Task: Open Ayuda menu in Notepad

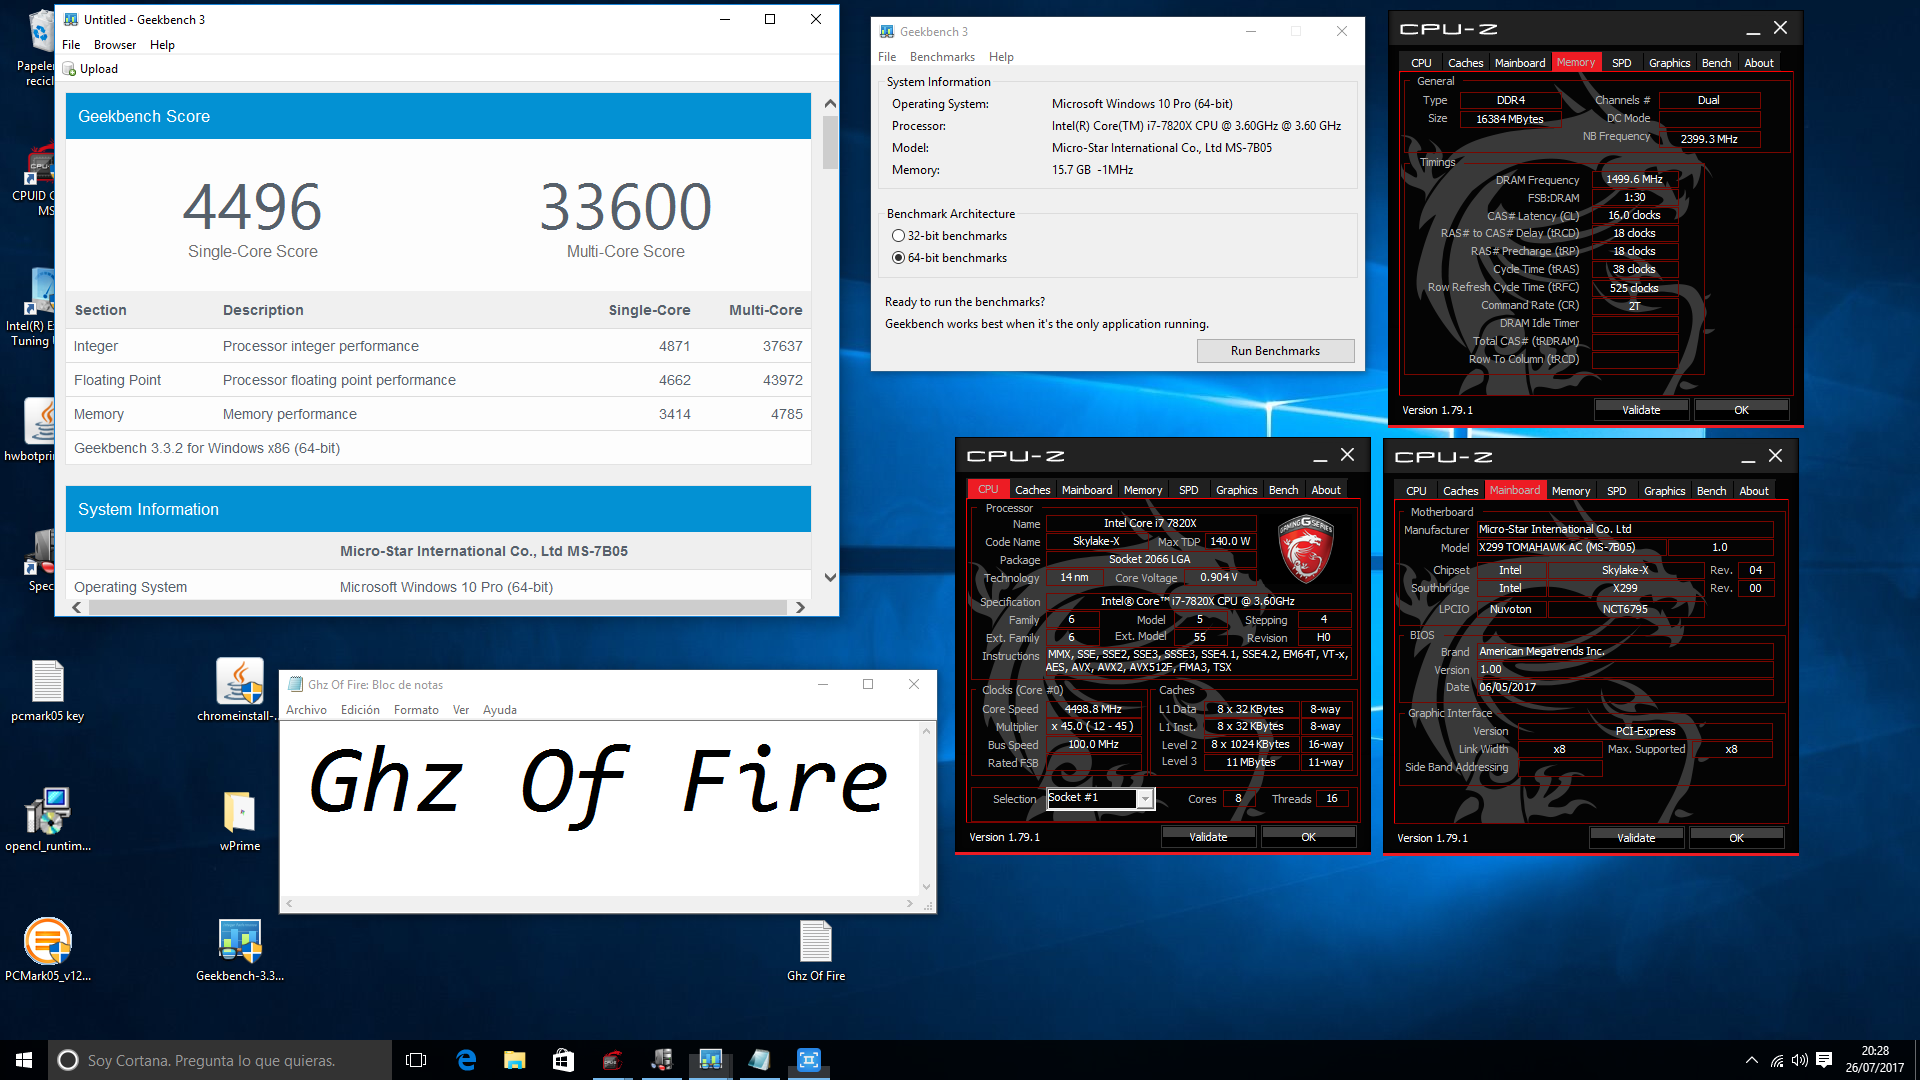Action: point(500,710)
